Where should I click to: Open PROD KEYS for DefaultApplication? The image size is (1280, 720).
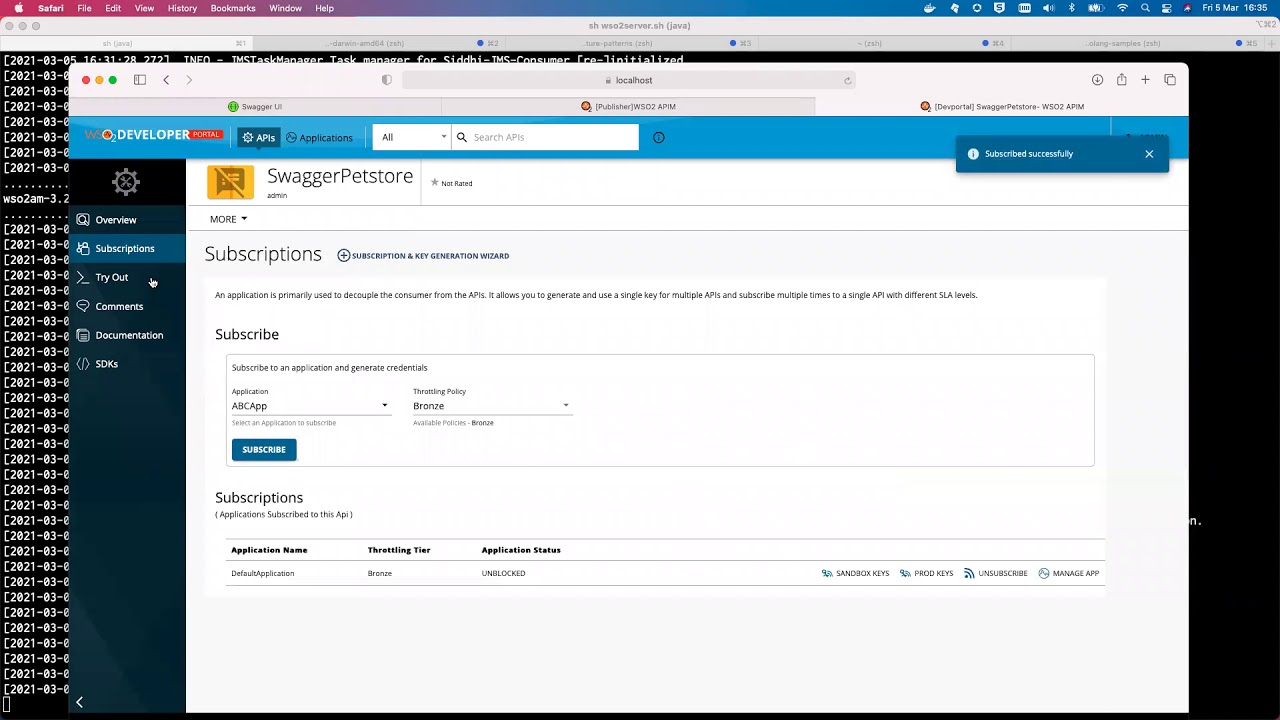coord(926,574)
